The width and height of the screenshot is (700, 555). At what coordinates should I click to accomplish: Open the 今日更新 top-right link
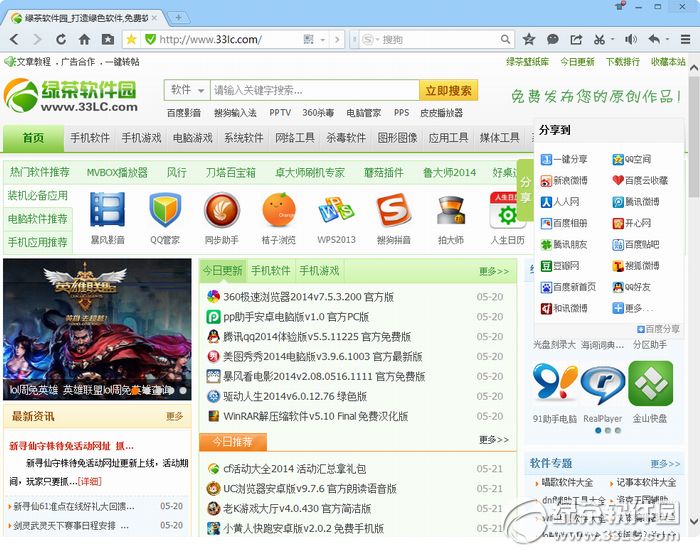(x=577, y=62)
